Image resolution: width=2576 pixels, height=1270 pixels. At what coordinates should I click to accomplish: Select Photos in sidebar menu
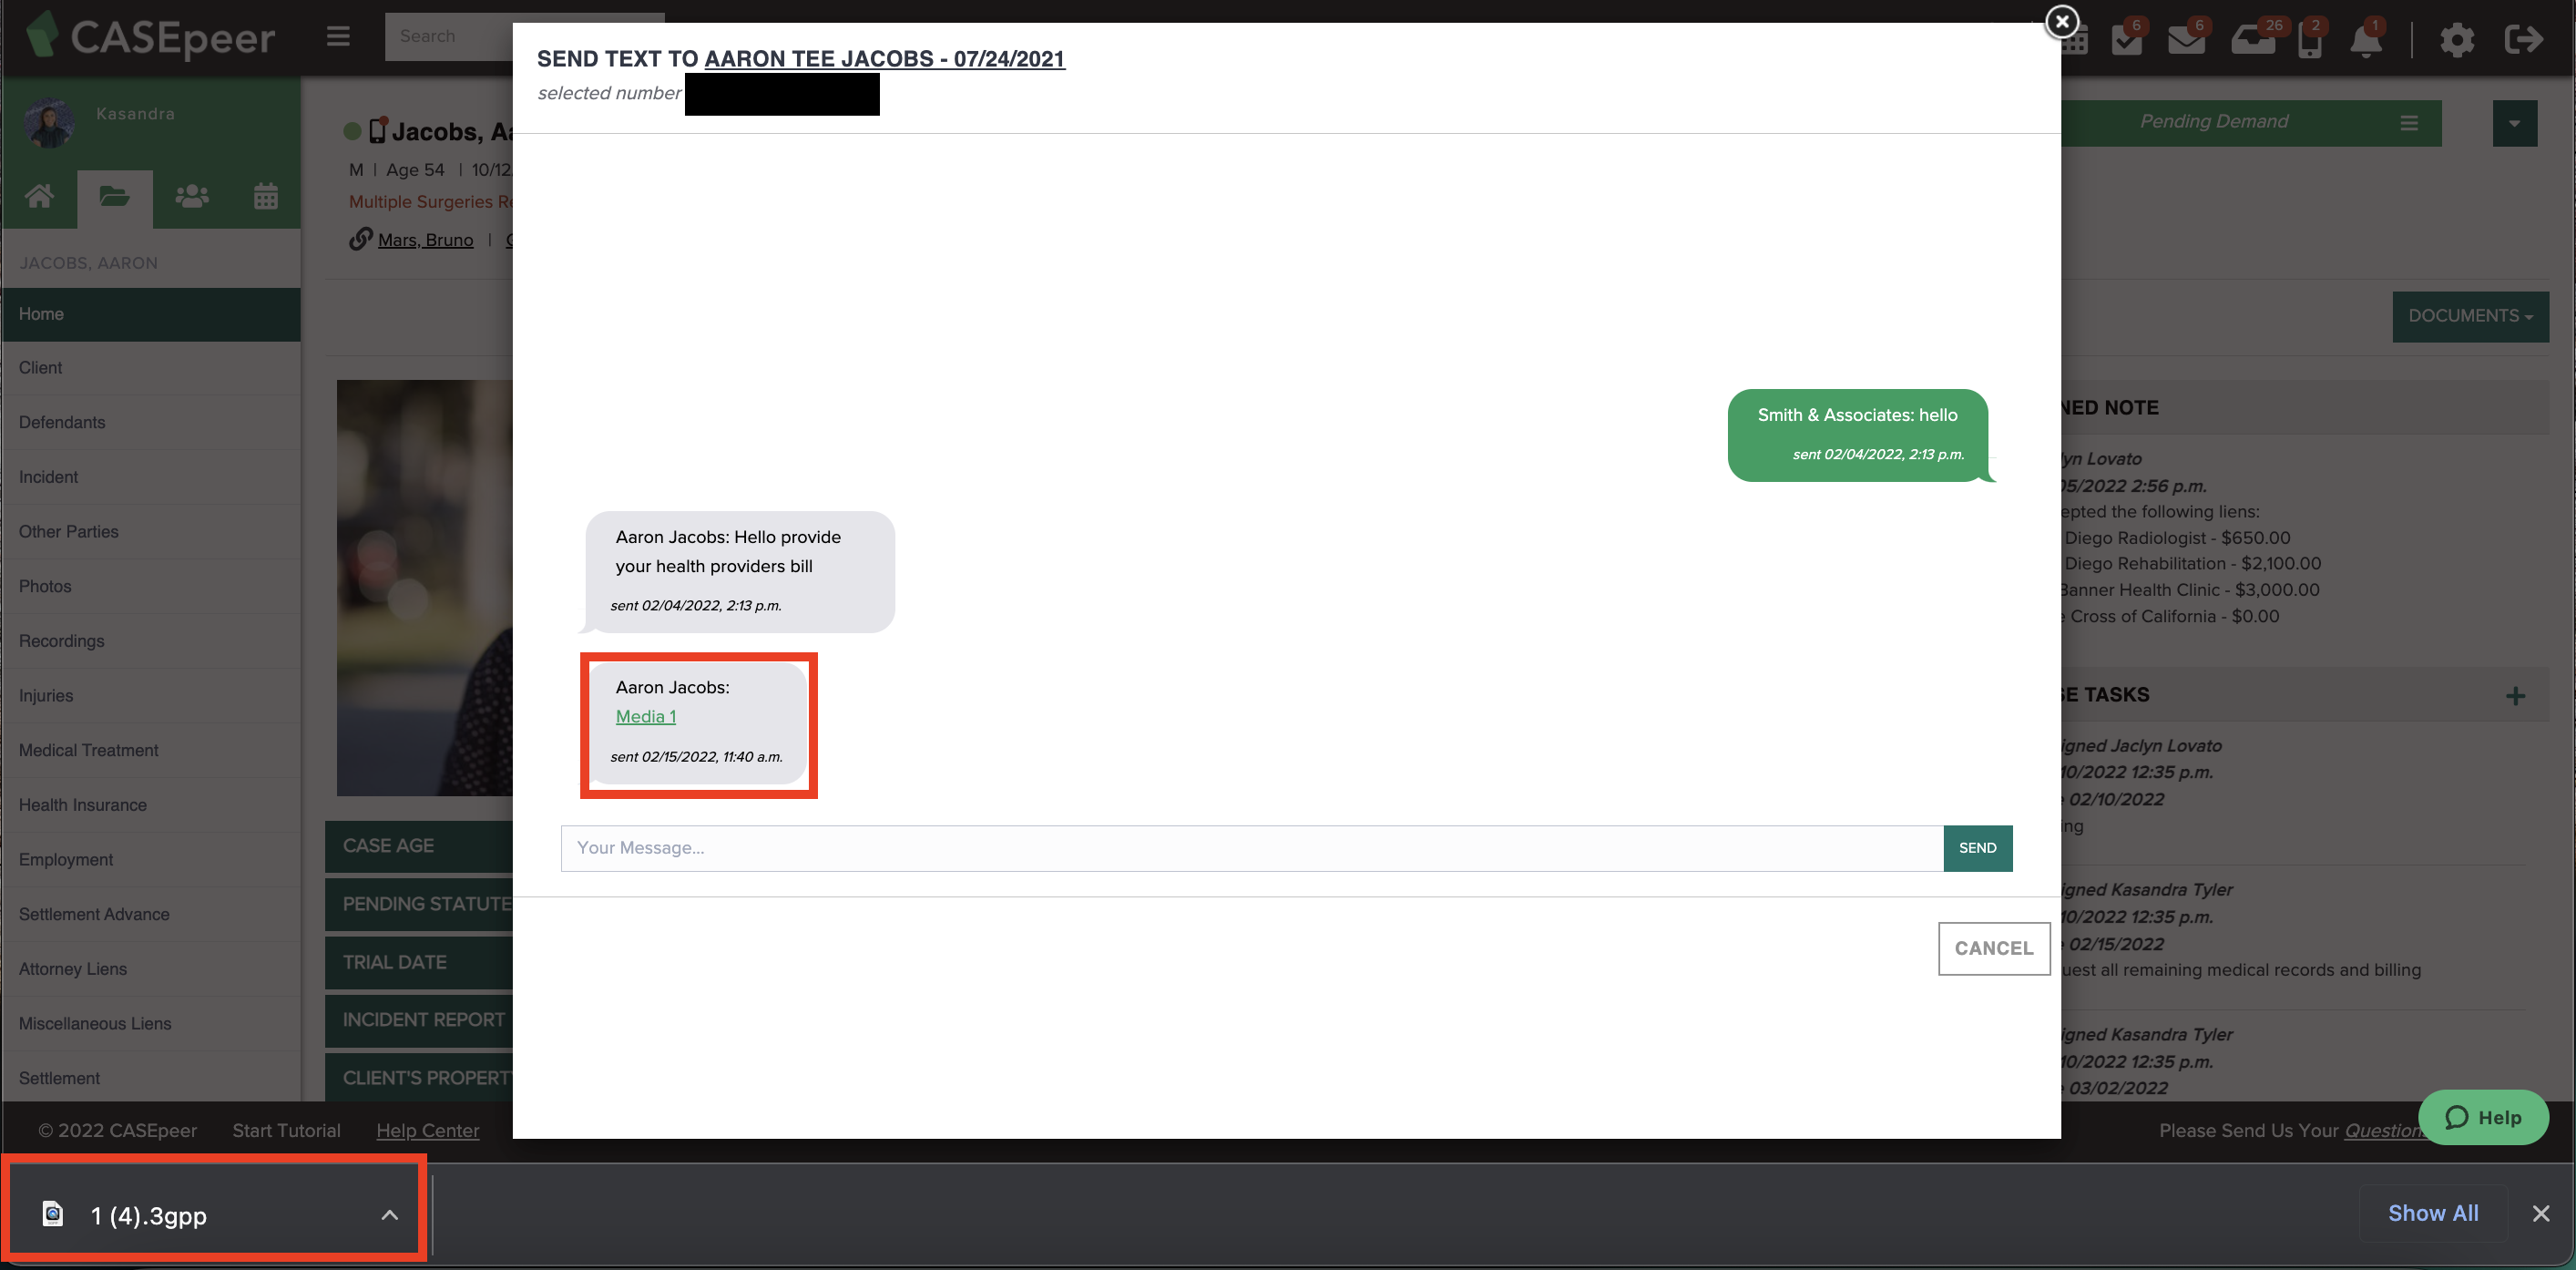click(x=151, y=586)
